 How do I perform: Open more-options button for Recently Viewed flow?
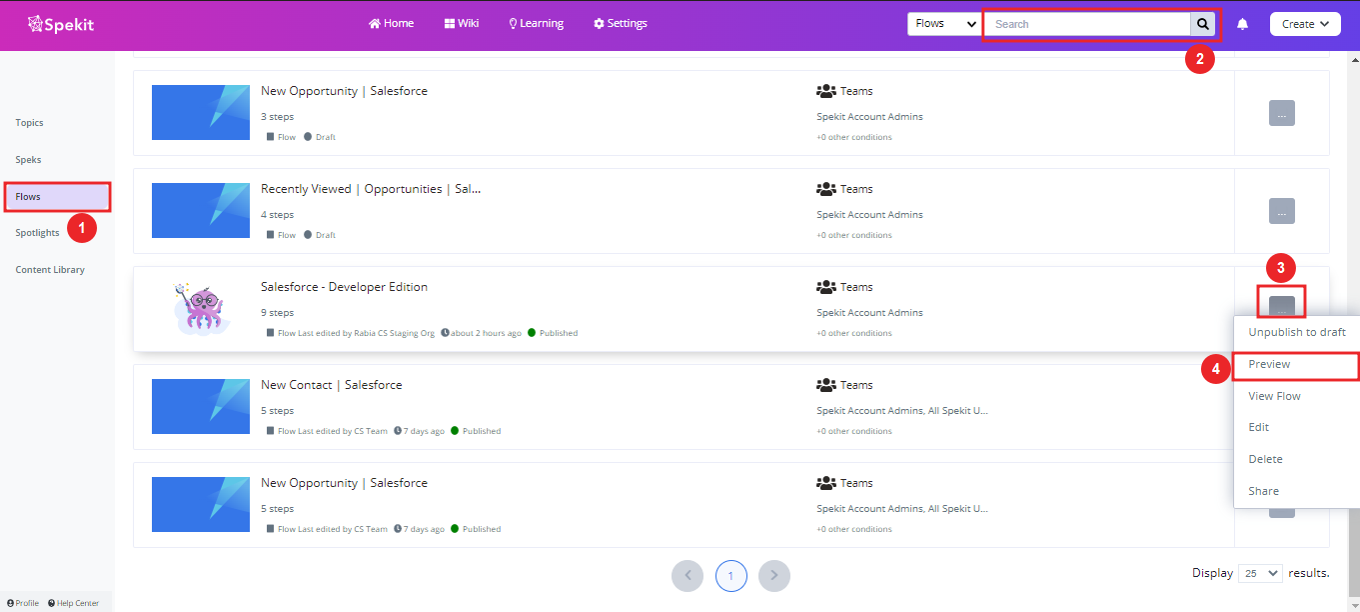[1282, 211]
